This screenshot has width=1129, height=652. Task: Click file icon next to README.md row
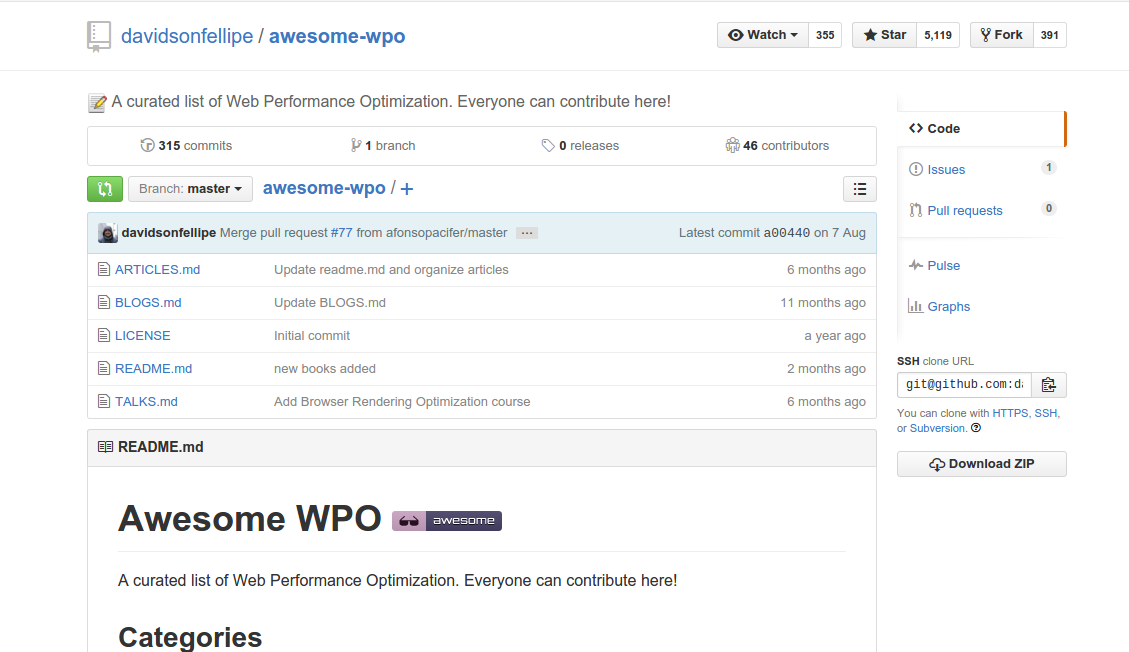(104, 368)
